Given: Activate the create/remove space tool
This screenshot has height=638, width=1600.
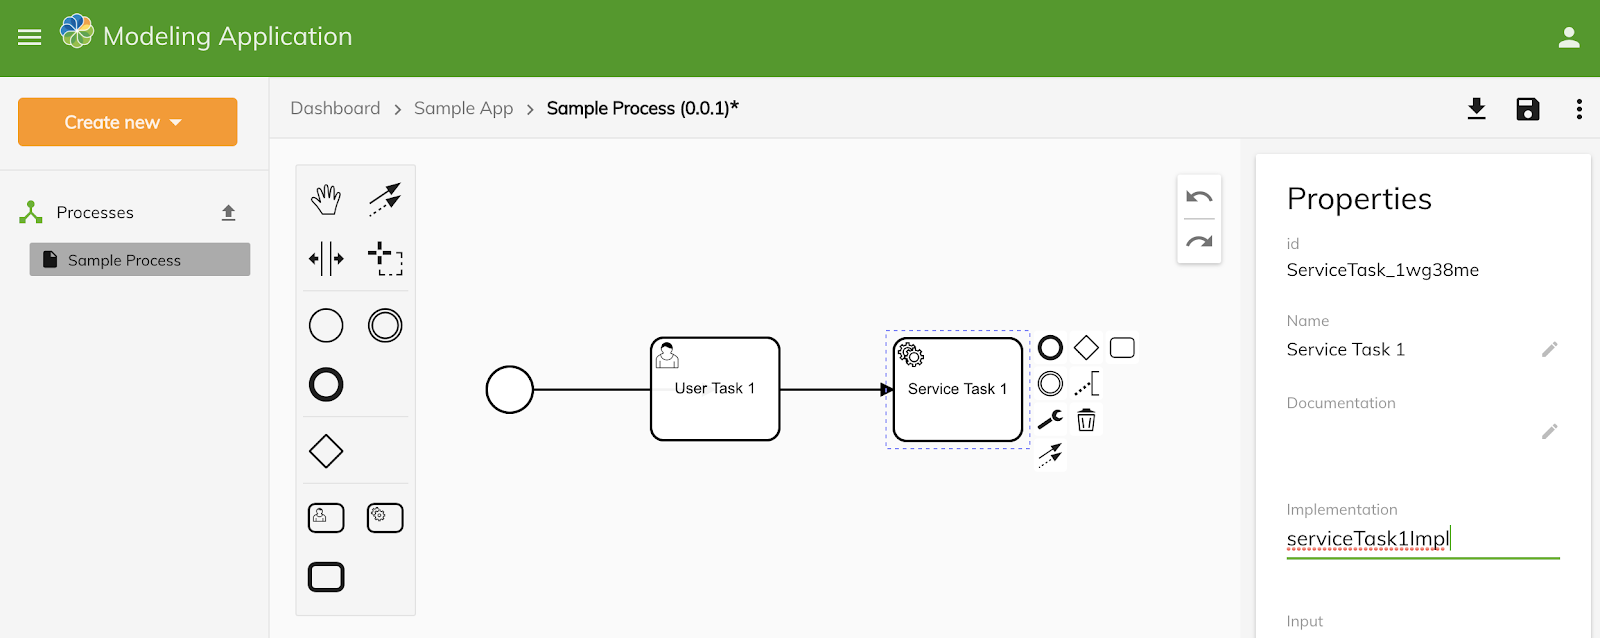Looking at the screenshot, I should coord(326,259).
